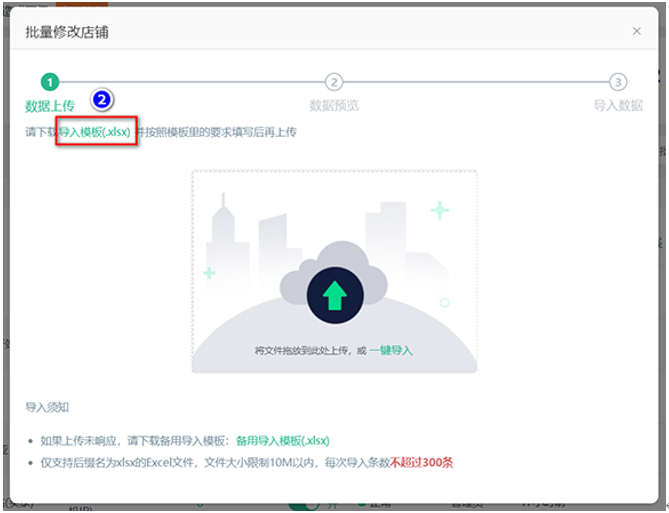Download the 导入模板(.xlsx) link
Screen dimensions: 669x513
pyautogui.click(x=95, y=132)
